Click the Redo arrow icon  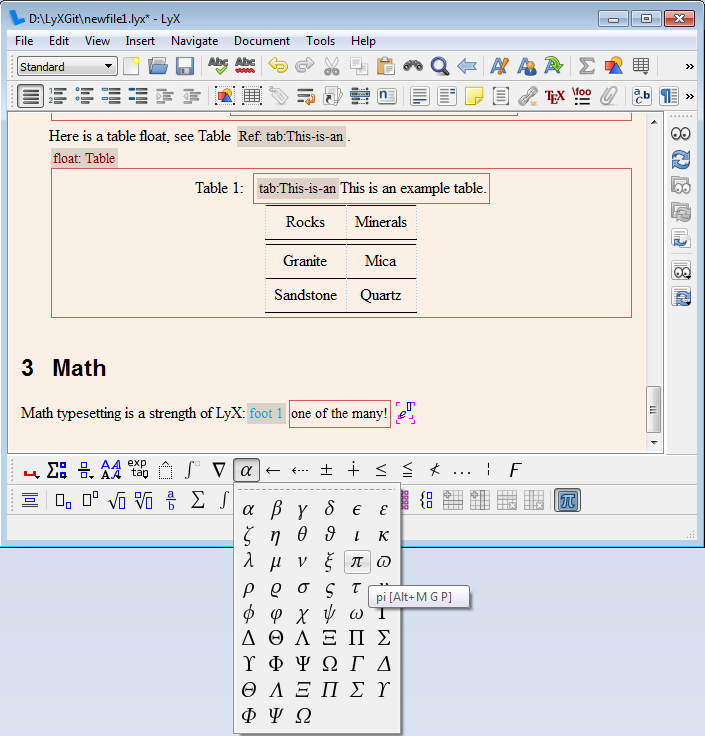305,66
